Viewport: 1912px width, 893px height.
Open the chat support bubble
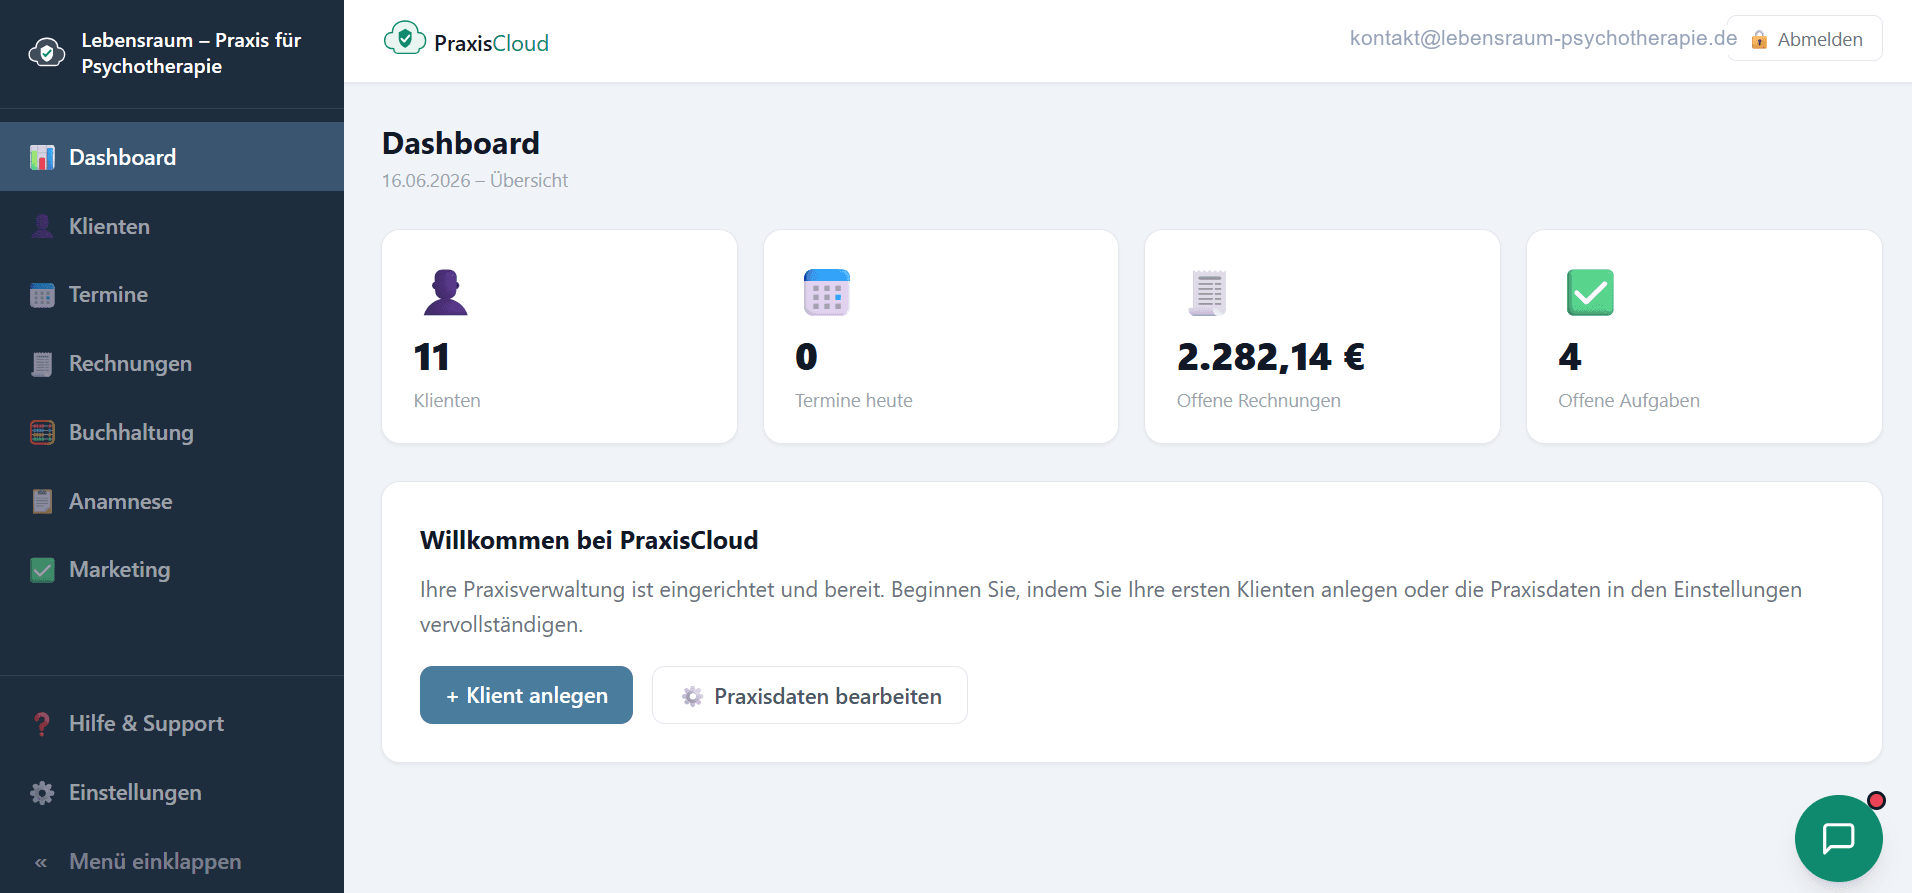tap(1839, 839)
